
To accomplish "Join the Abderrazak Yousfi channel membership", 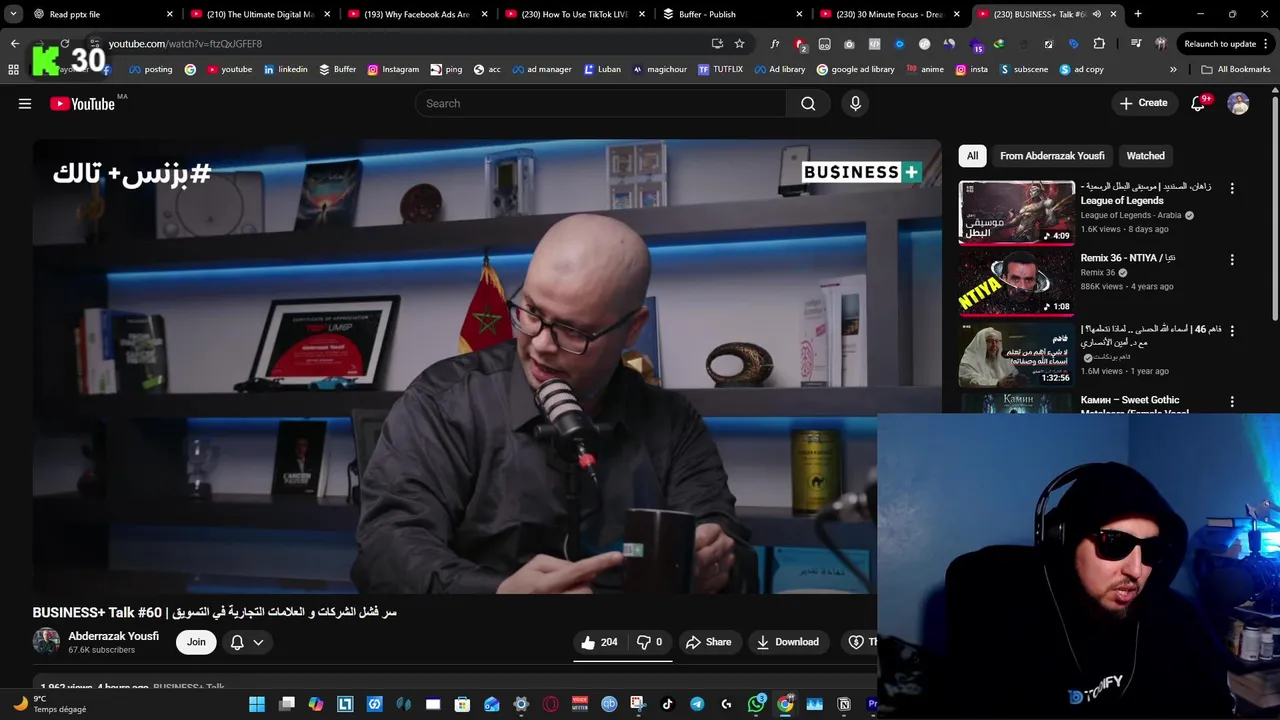I will pos(196,642).
